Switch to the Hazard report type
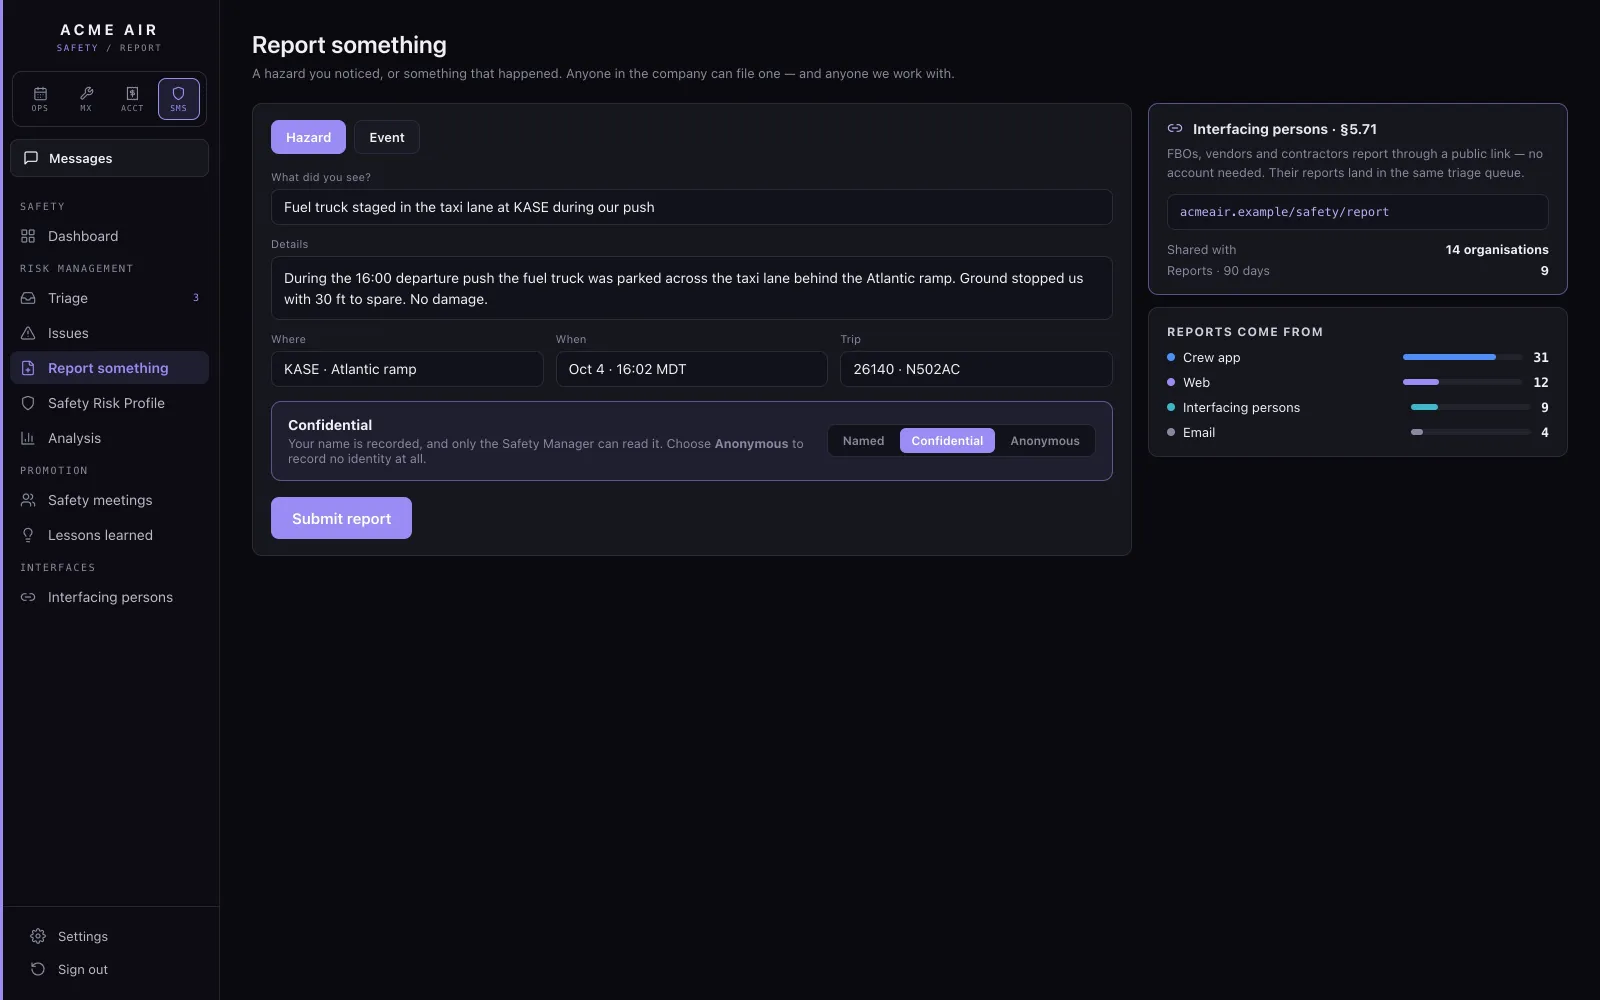1600x1000 pixels. click(x=308, y=137)
